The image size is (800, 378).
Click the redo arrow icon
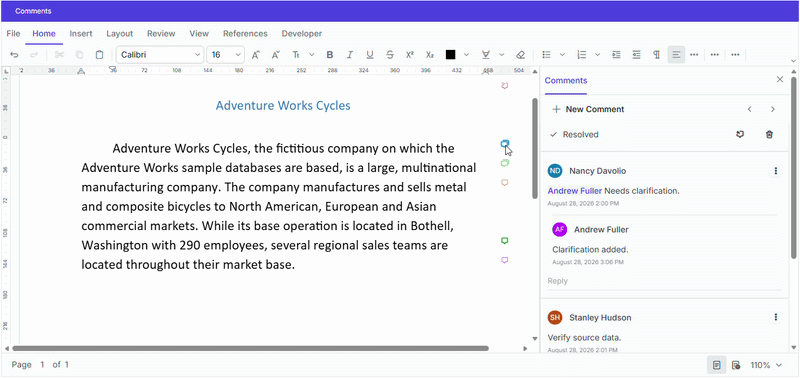34,55
